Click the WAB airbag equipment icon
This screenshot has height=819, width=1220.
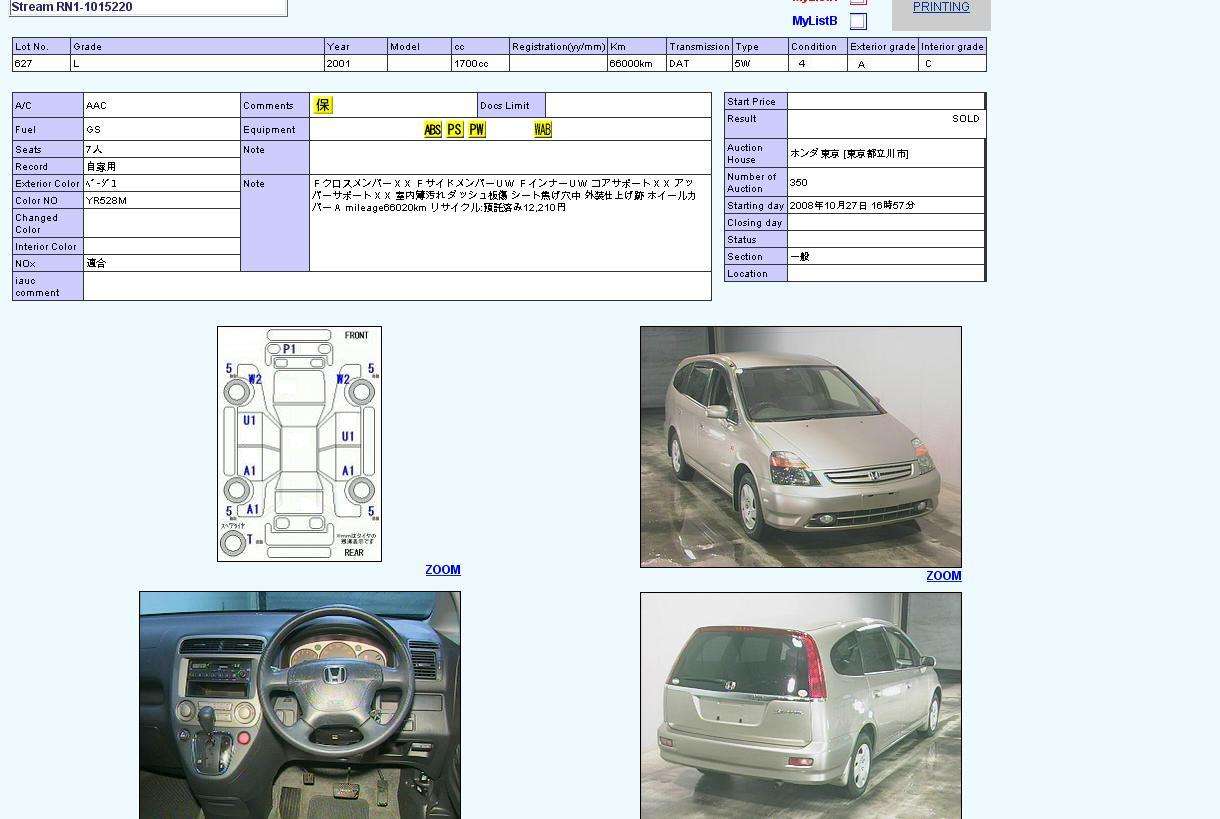pos(543,130)
